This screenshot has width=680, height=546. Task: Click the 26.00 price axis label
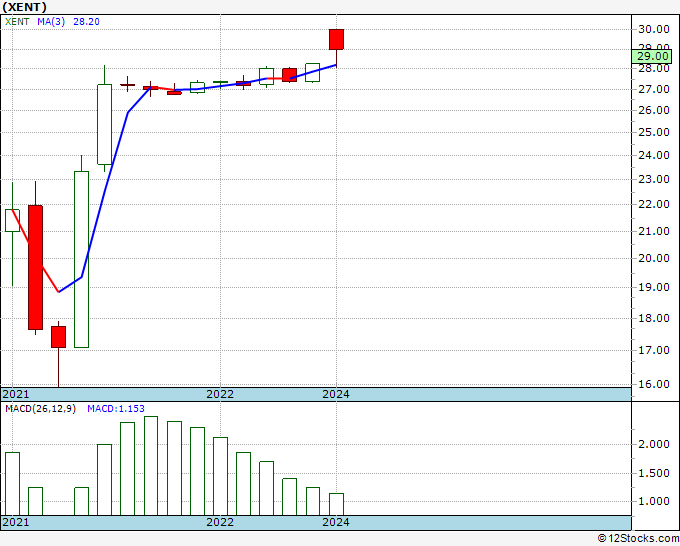click(654, 110)
